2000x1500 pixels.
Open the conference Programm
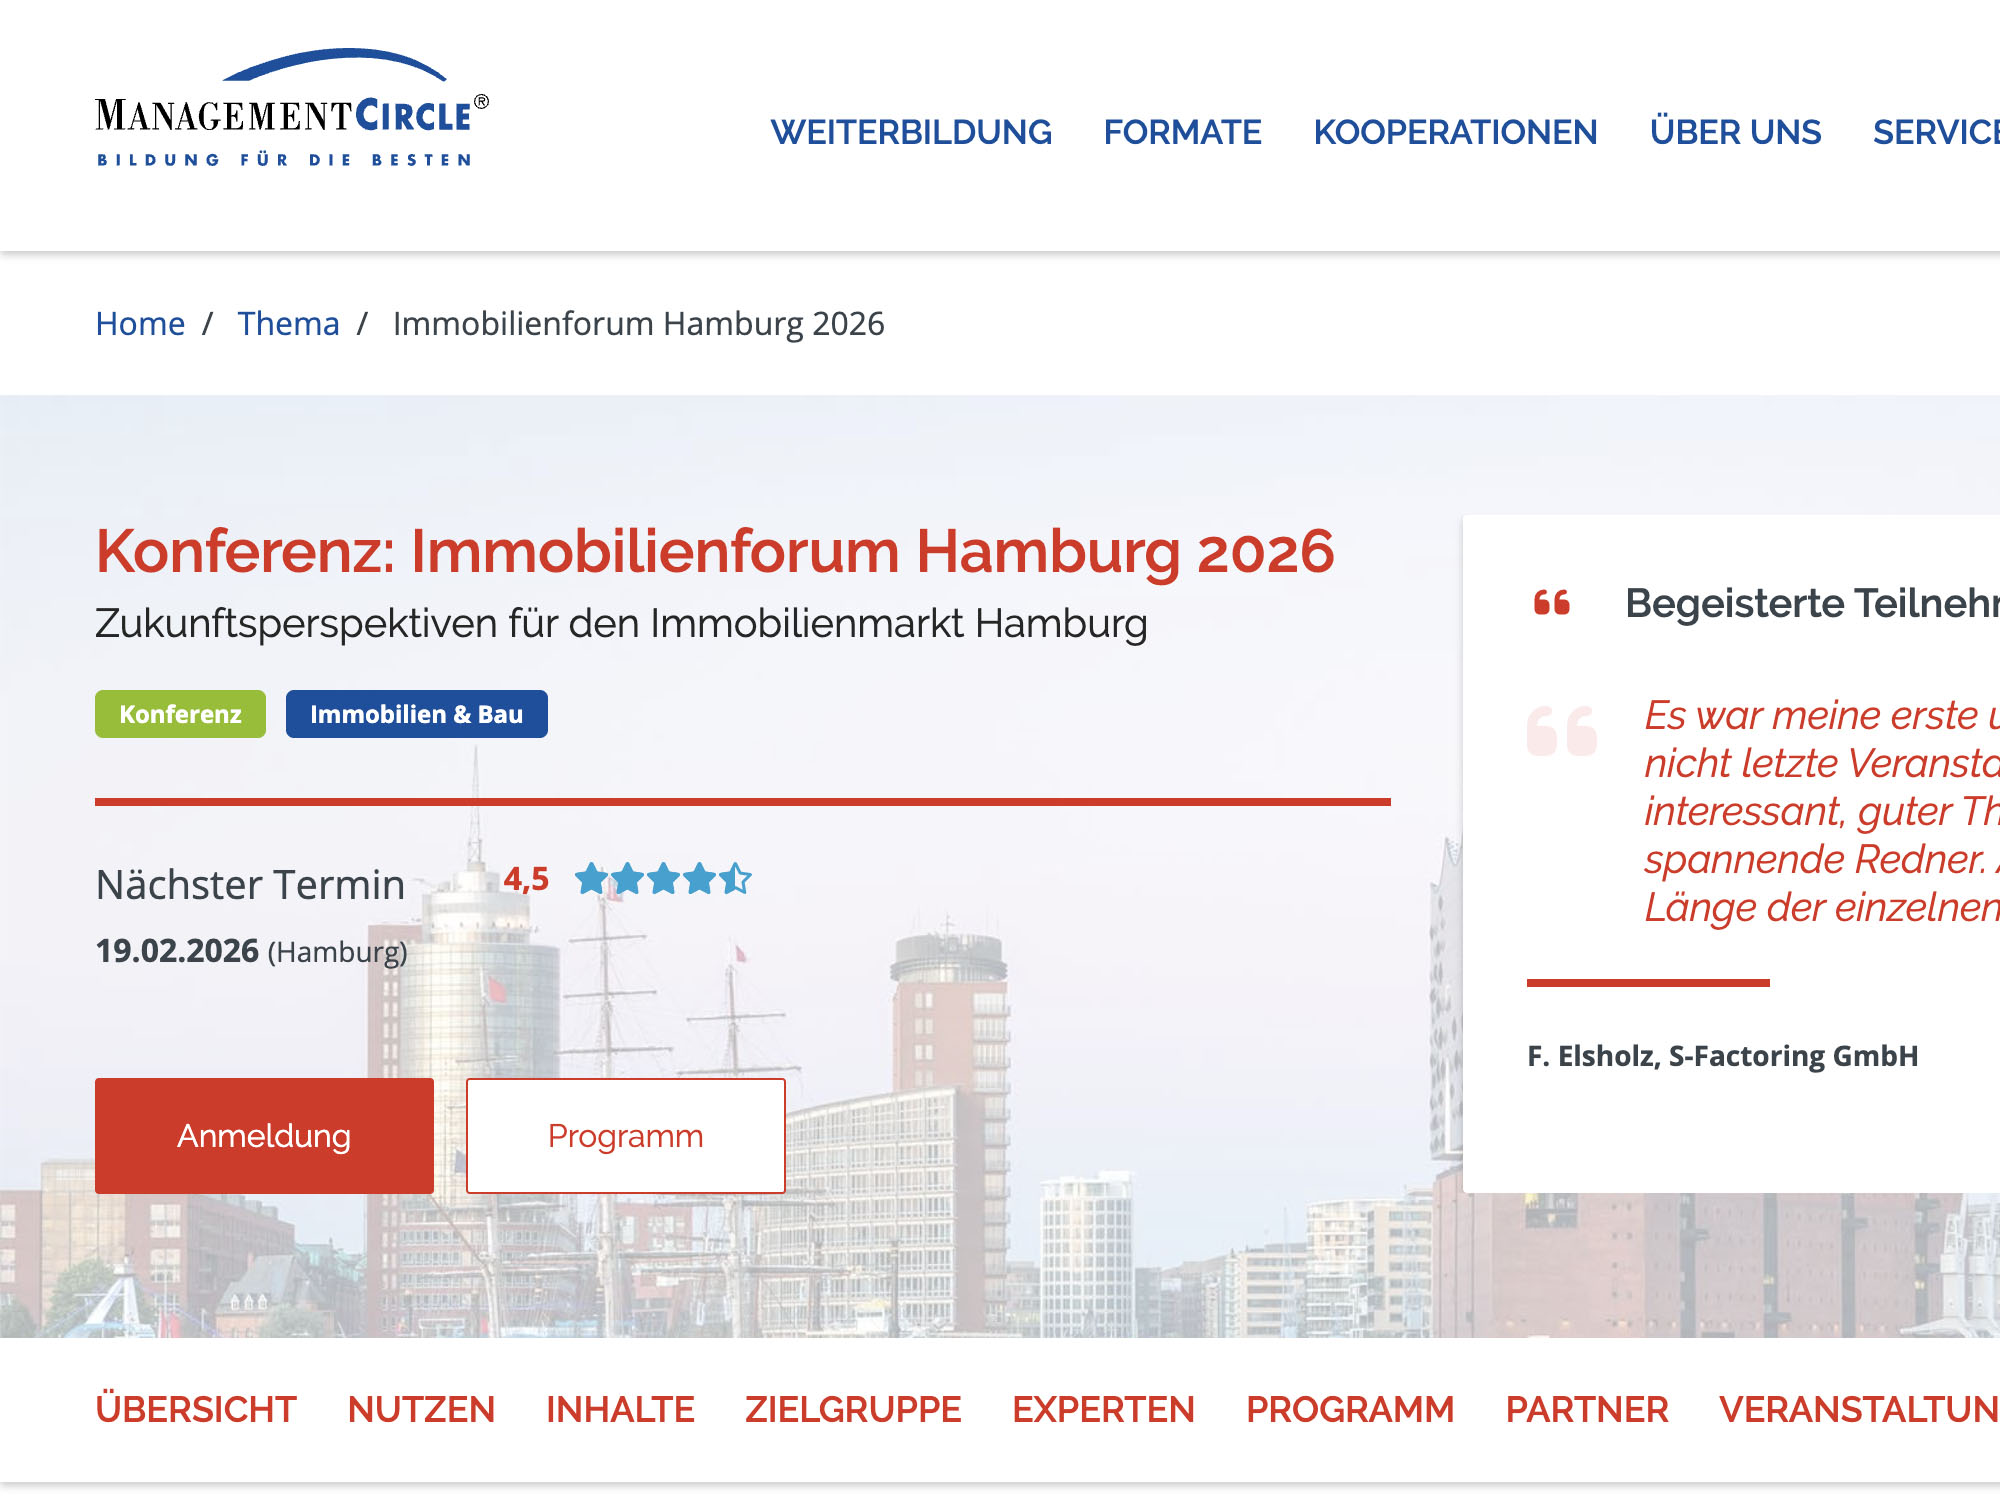pos(624,1135)
